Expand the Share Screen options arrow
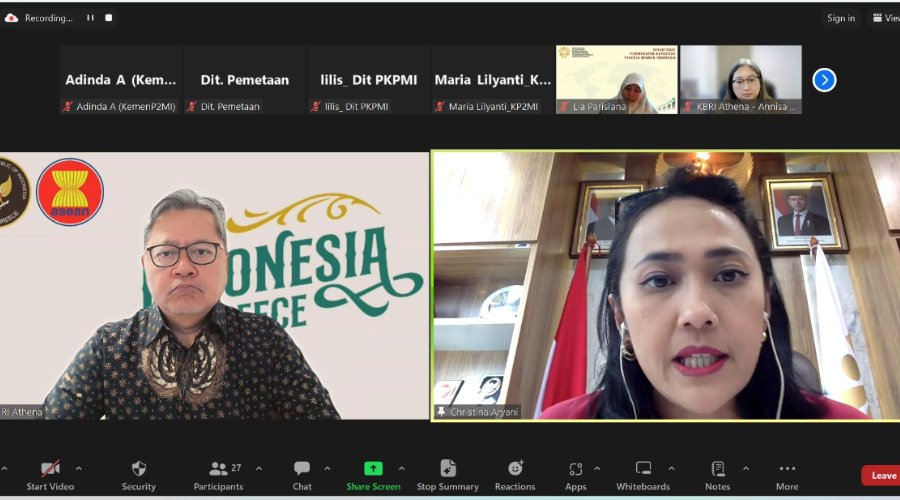The height and width of the screenshot is (500, 900). tap(402, 468)
